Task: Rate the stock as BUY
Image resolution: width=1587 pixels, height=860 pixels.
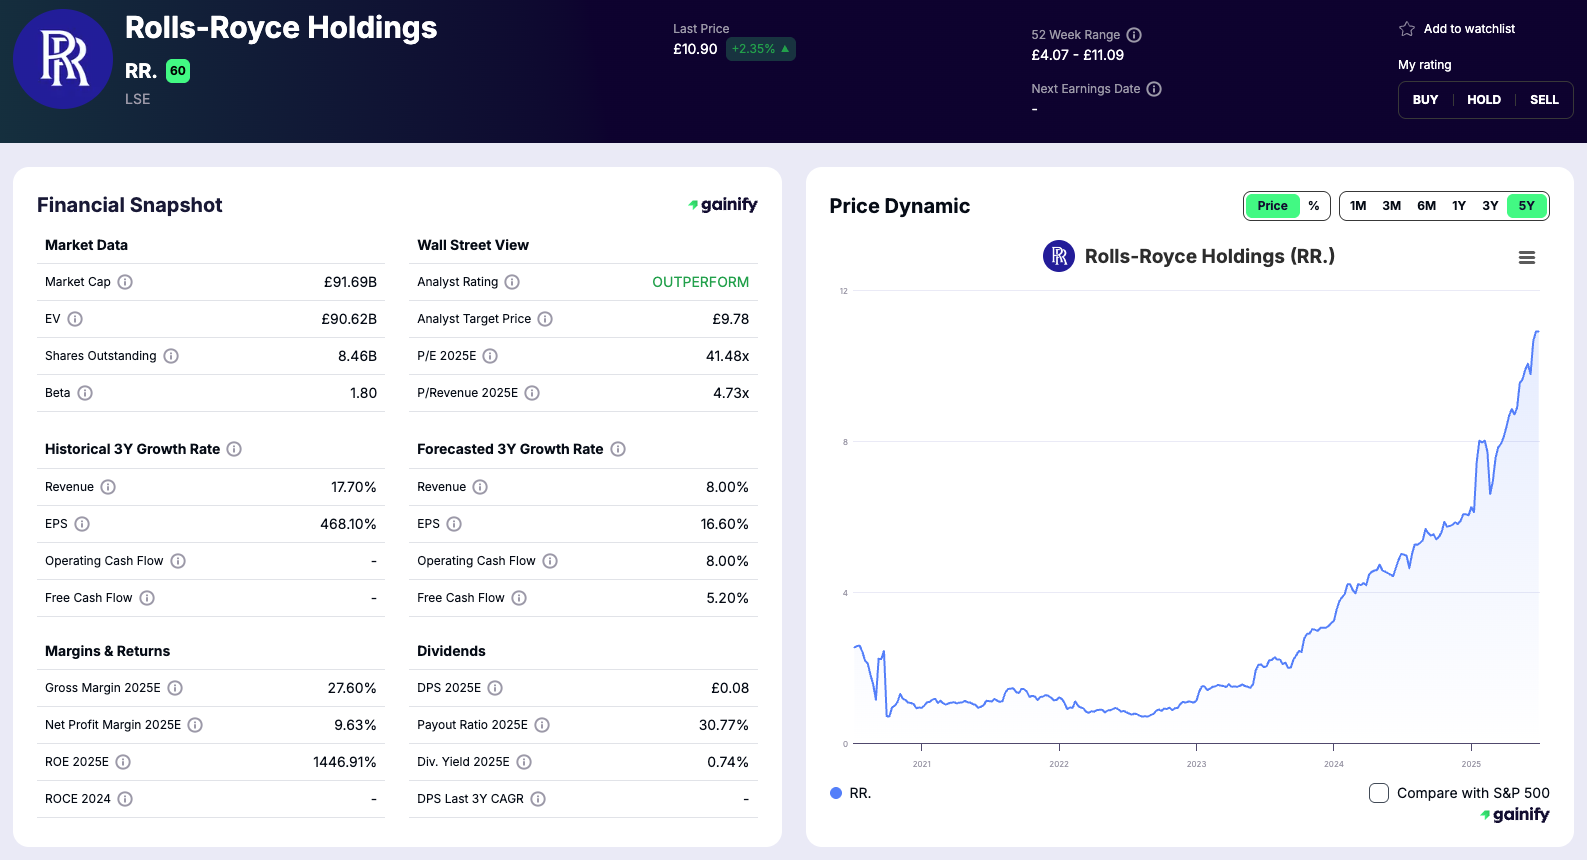Action: (x=1425, y=100)
